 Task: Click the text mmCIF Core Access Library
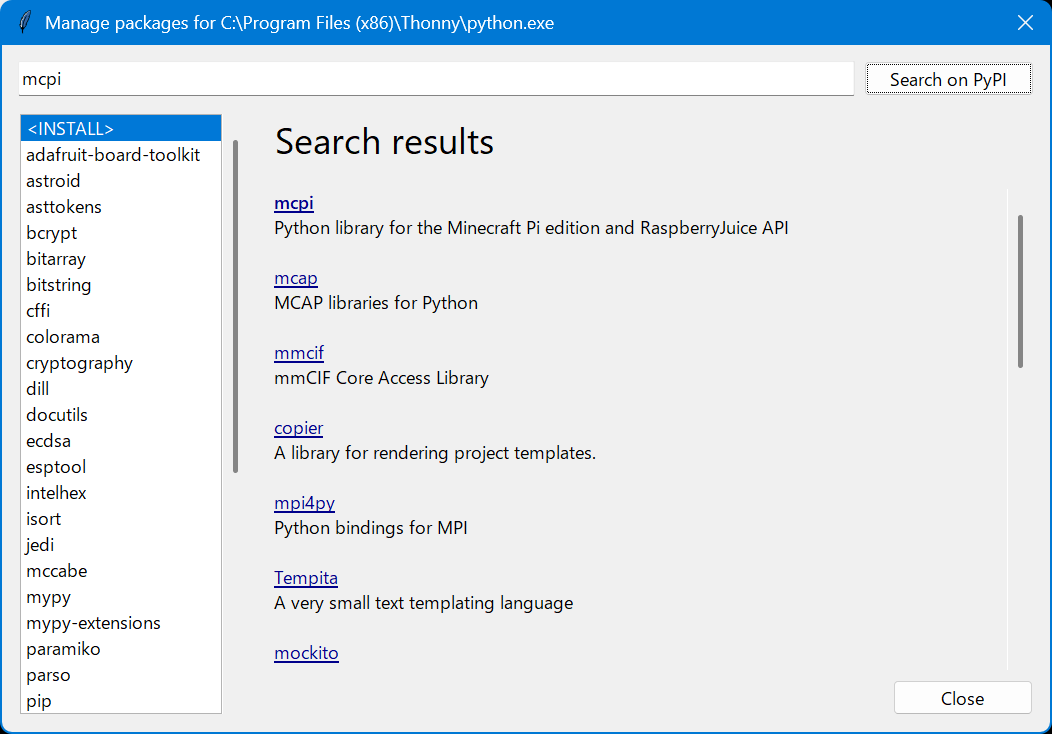pyautogui.click(x=381, y=378)
